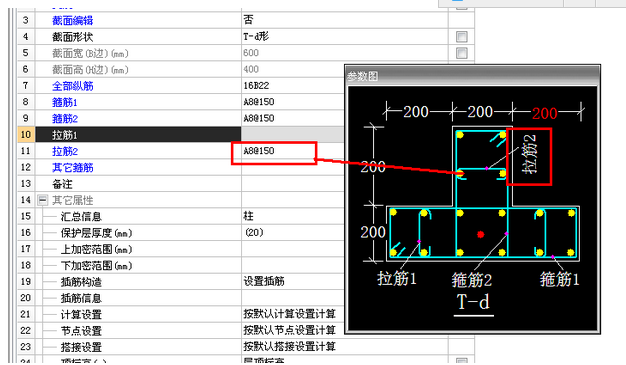
Task: Click the greyed 600 section width value
Action: tap(251, 53)
